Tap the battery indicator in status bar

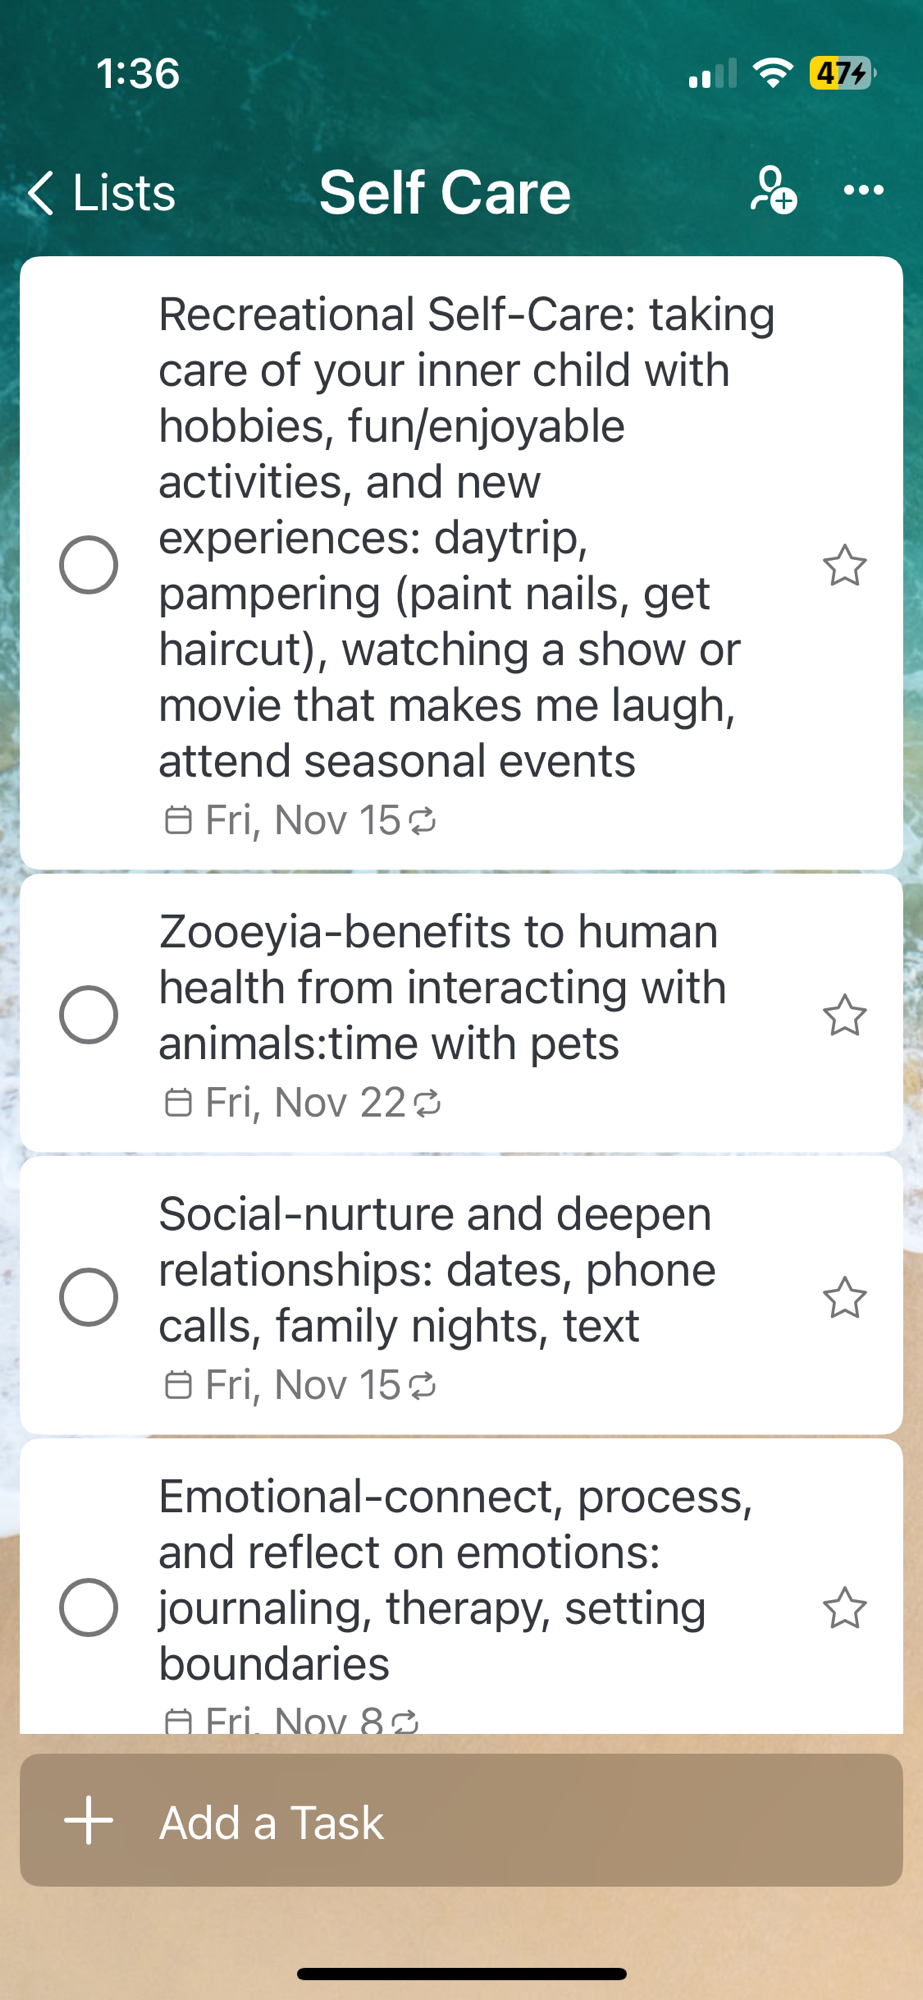[842, 73]
